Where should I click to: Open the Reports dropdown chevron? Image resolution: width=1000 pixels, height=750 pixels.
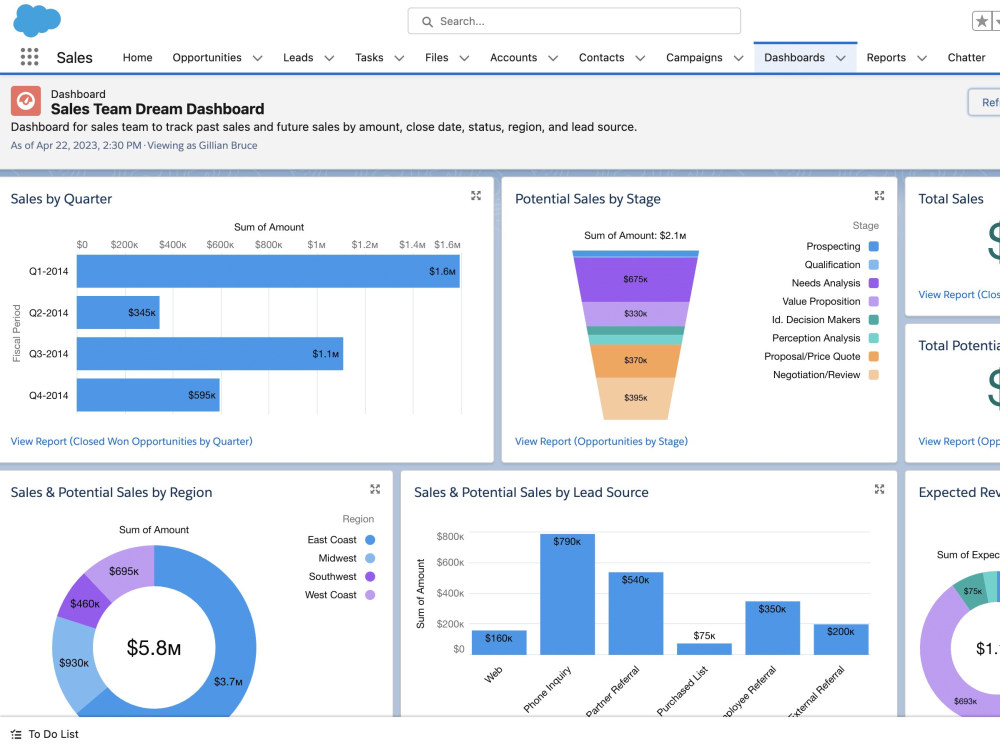pos(922,58)
